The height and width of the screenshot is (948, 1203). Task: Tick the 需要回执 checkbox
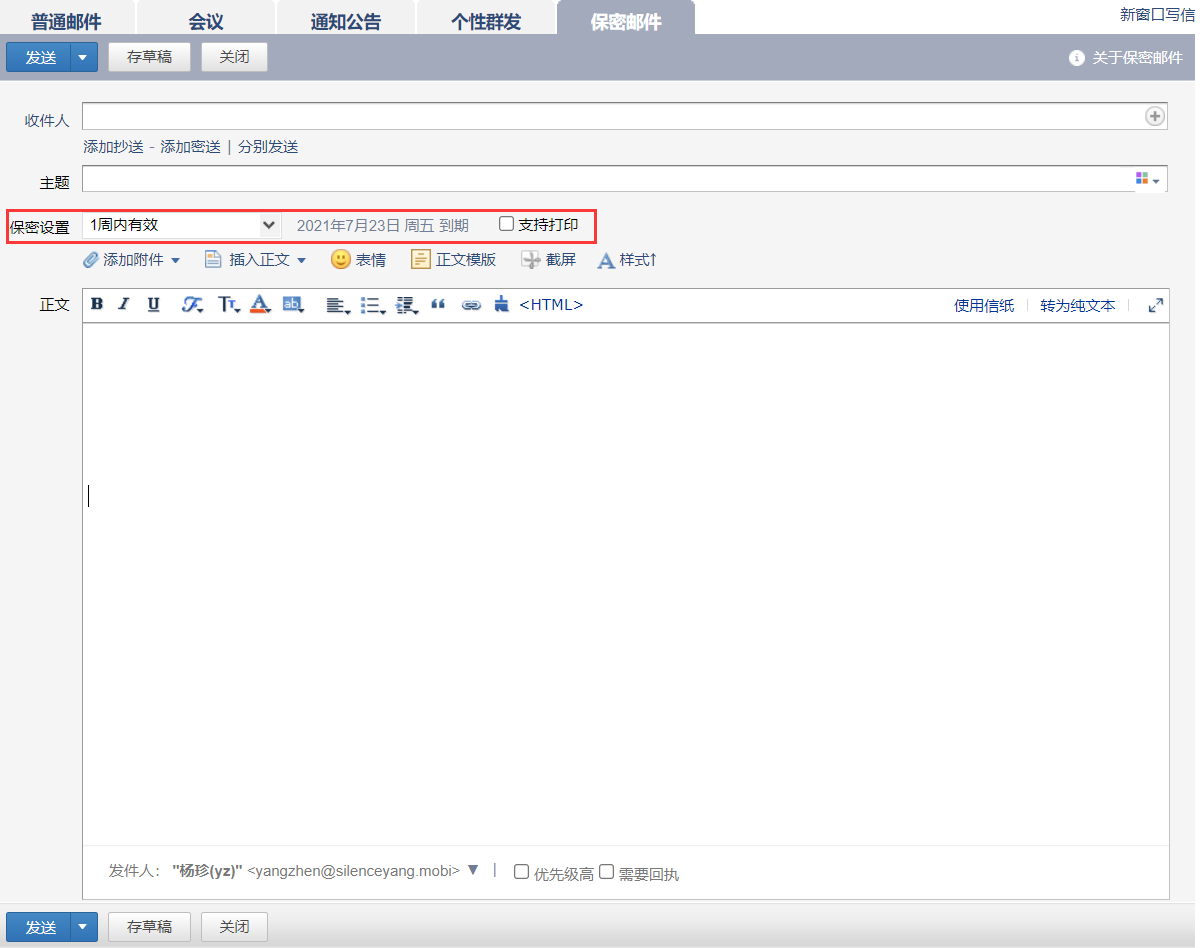[x=606, y=872]
